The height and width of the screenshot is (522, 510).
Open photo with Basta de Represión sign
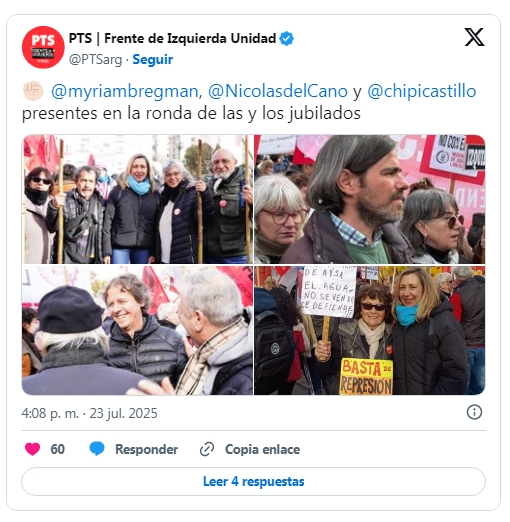tap(370, 330)
